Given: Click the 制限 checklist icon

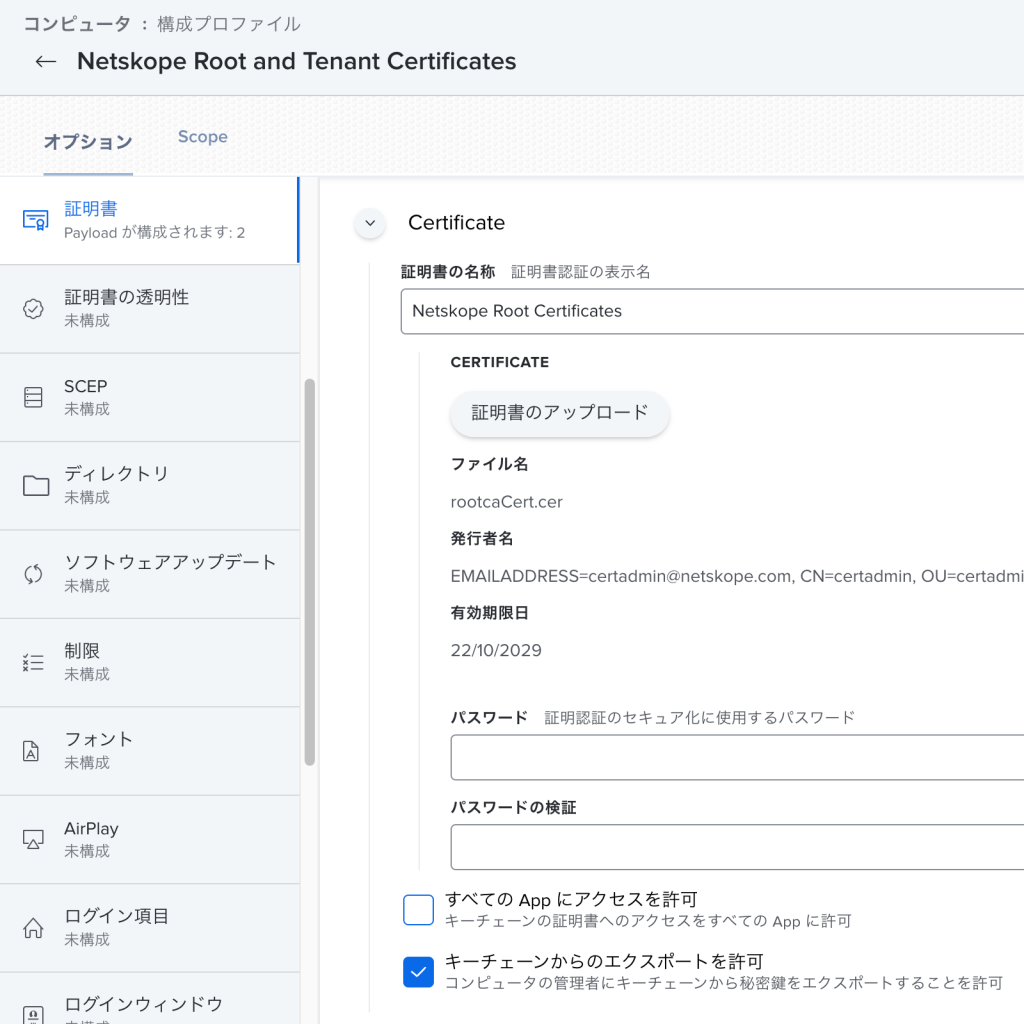Looking at the screenshot, I should tap(33, 662).
